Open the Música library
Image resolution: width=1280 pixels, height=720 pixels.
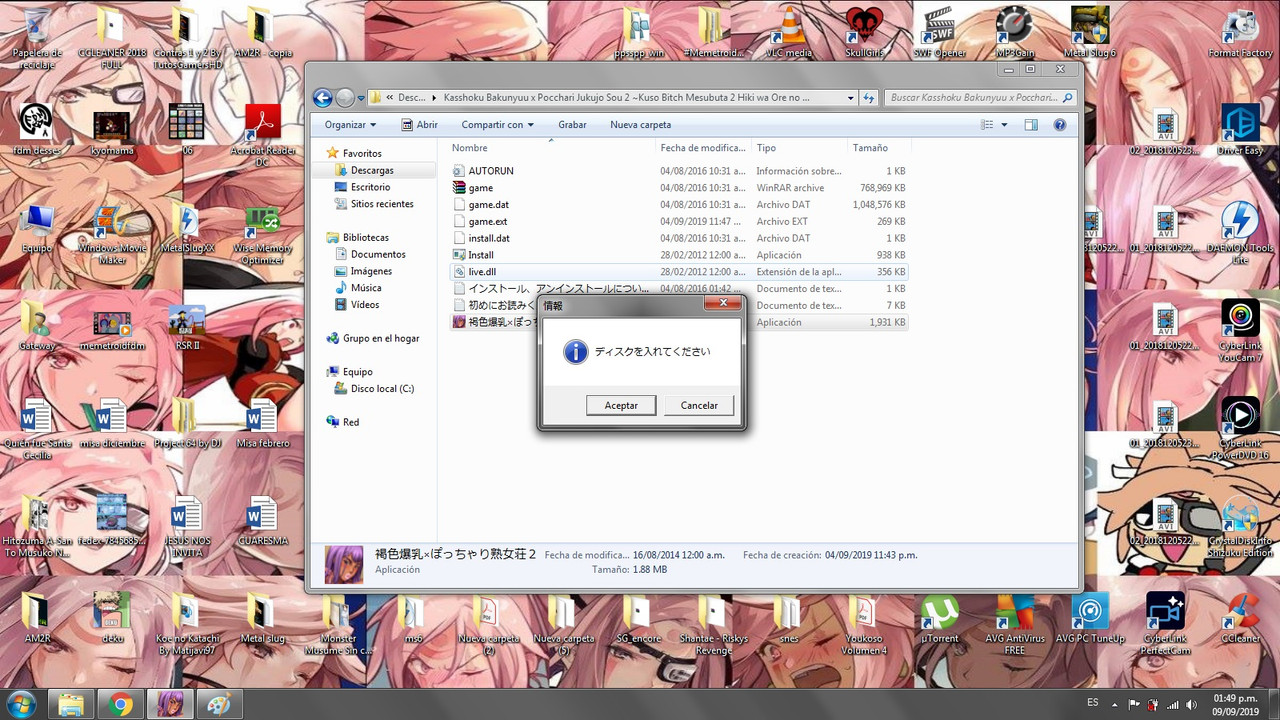click(366, 288)
